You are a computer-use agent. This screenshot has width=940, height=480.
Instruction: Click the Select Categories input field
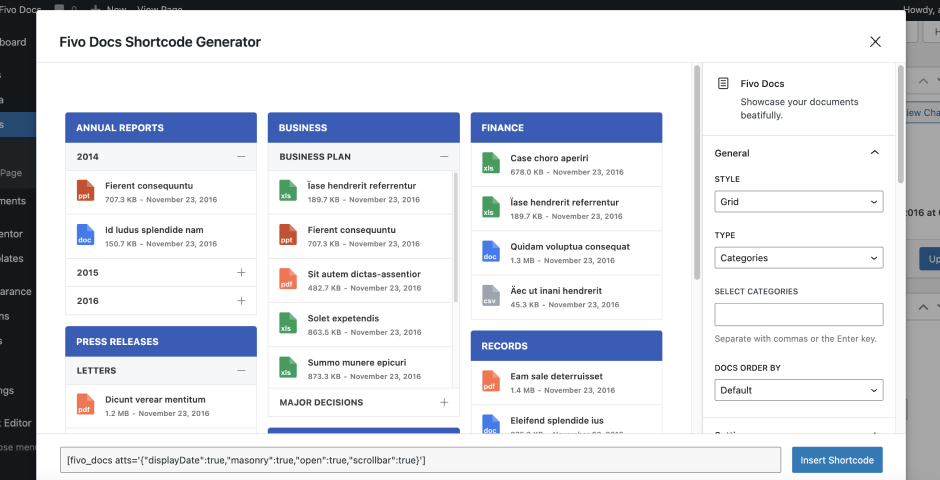(x=799, y=315)
